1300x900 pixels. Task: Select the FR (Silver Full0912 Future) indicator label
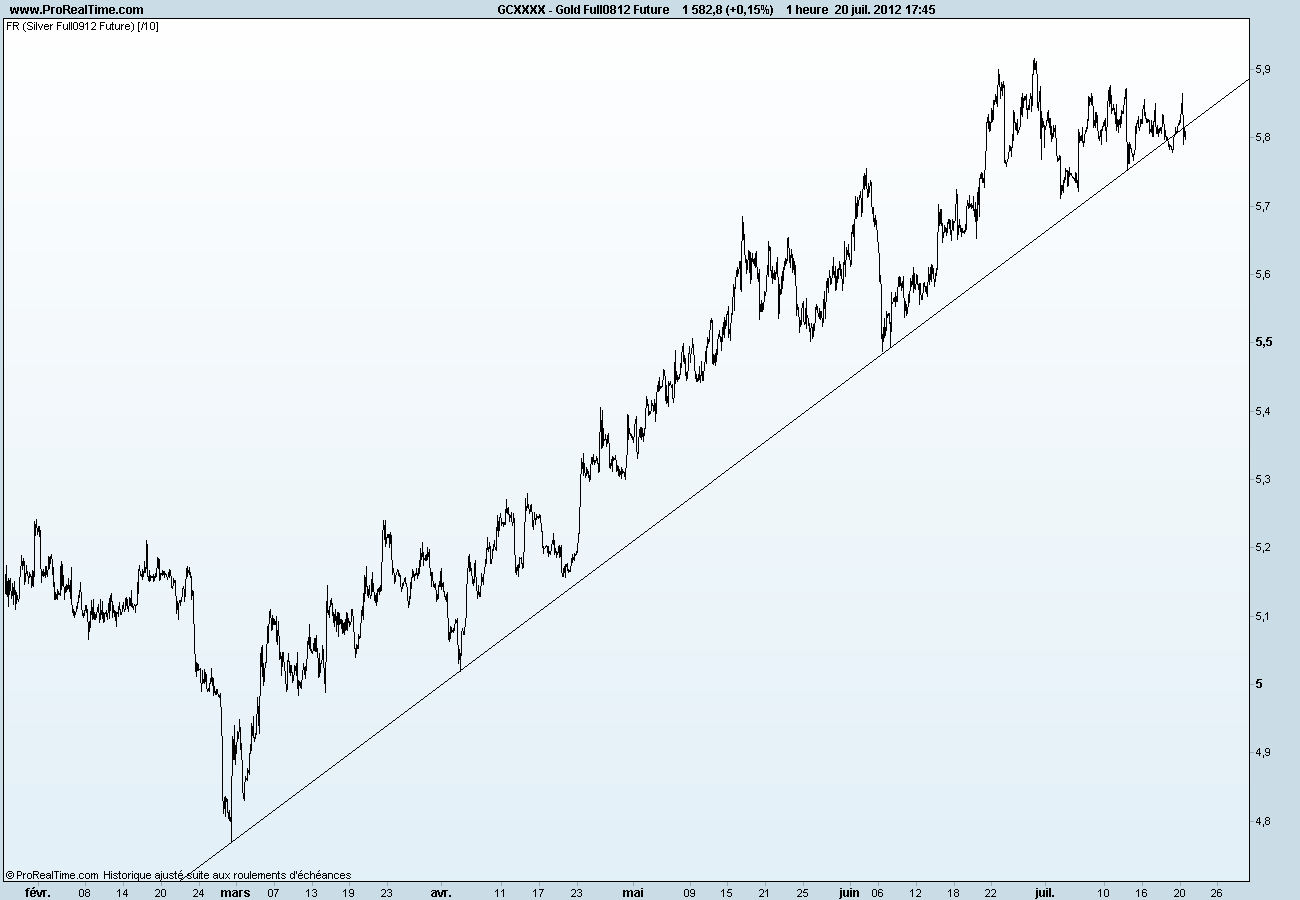[82, 26]
